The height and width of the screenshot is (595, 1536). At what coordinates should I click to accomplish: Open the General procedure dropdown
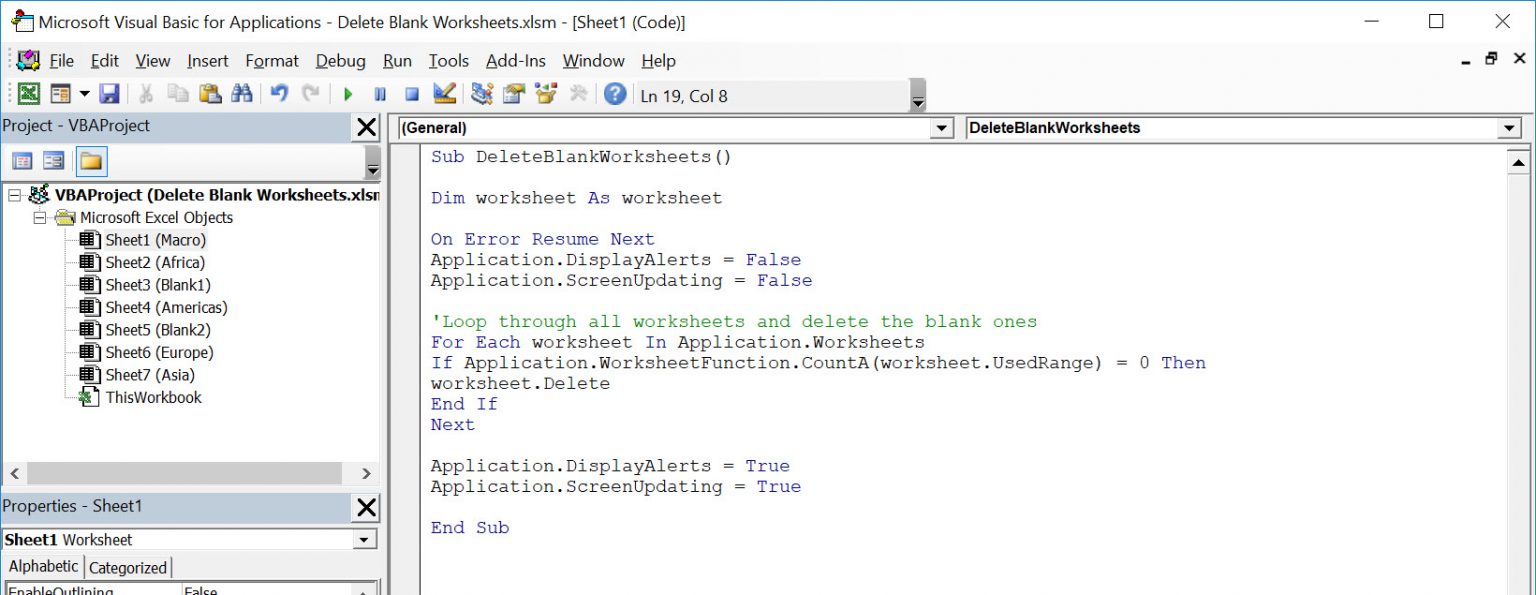(x=941, y=128)
